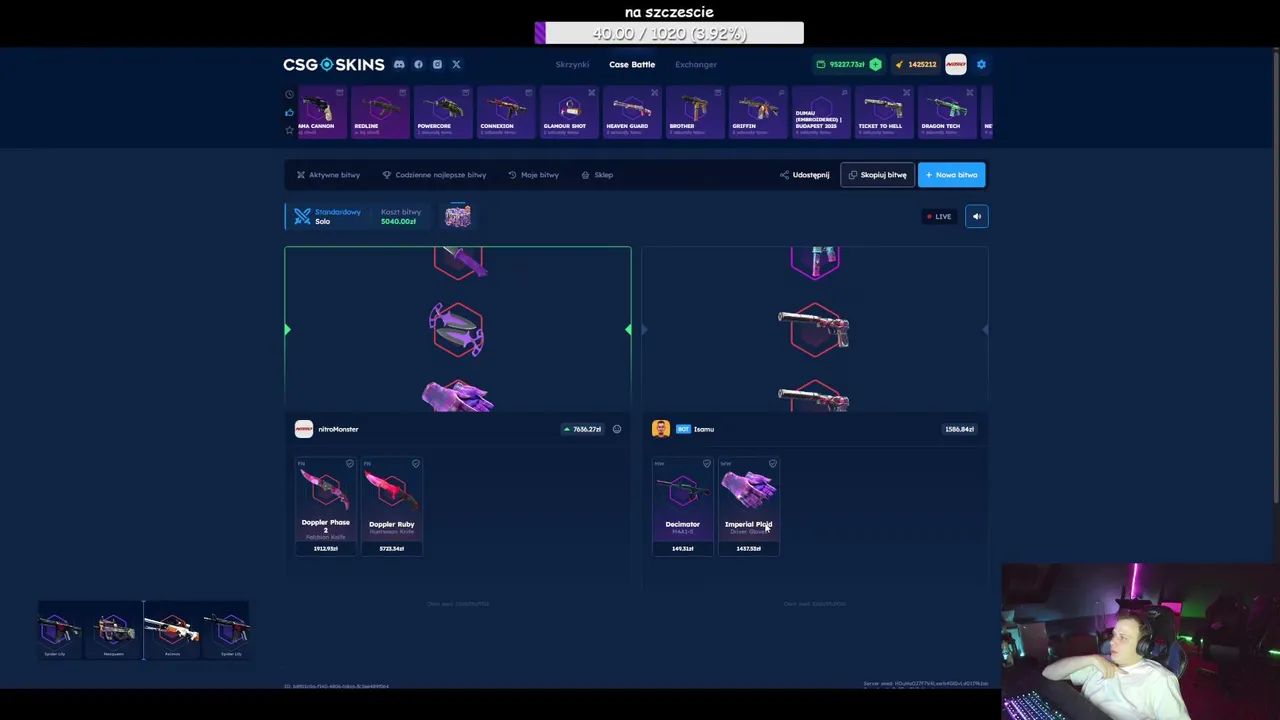Open the Imperial Plaid Driver Gloves card
The width and height of the screenshot is (1280, 720).
point(748,506)
